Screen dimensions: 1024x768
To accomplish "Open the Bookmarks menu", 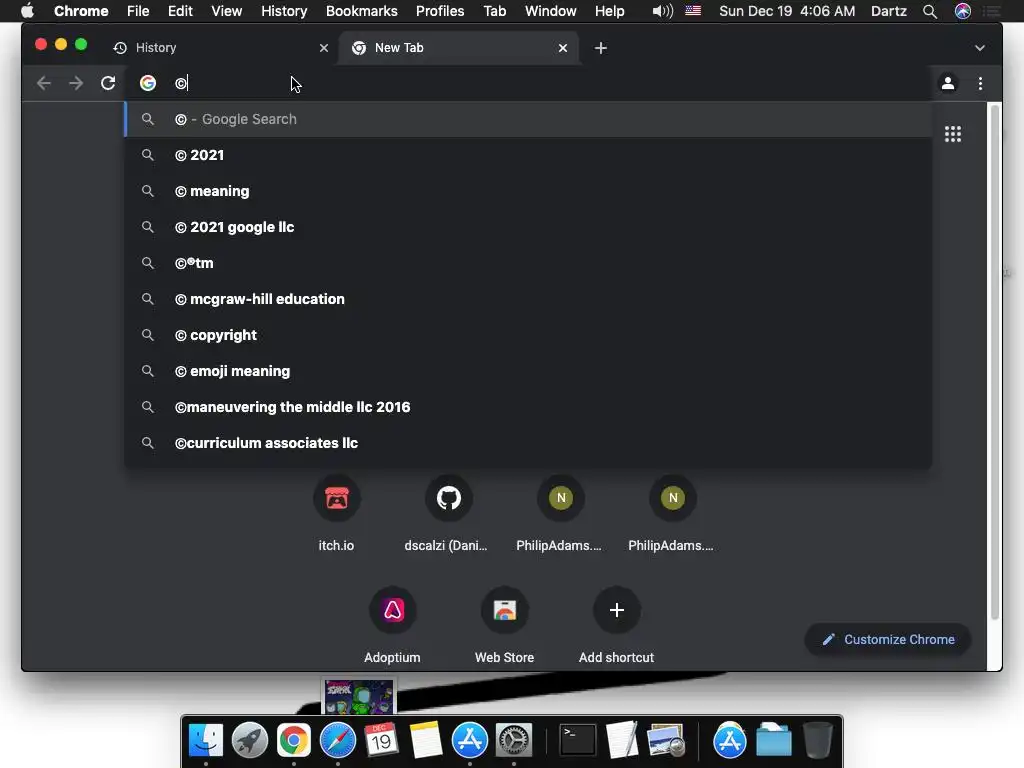I will (x=362, y=11).
